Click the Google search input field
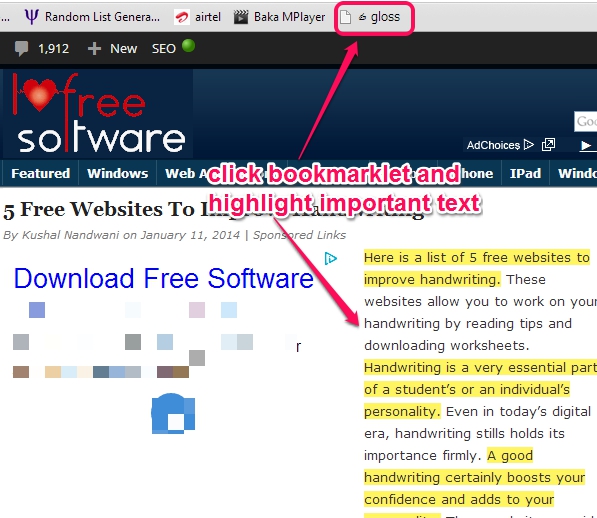597x518 pixels. click(x=586, y=122)
